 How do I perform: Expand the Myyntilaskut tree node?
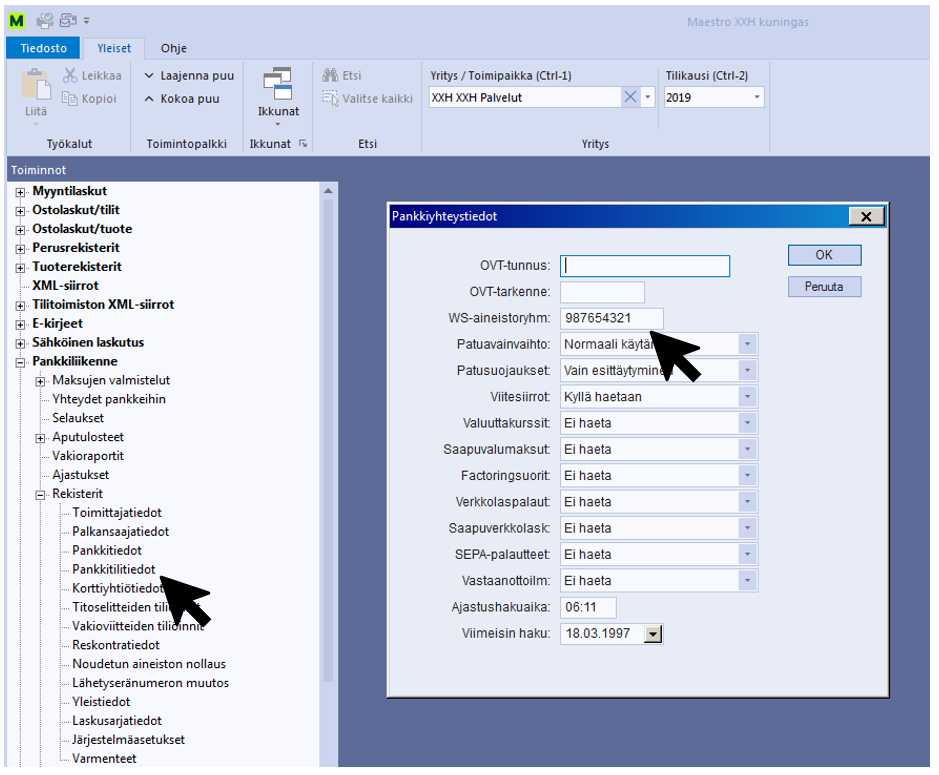20,191
